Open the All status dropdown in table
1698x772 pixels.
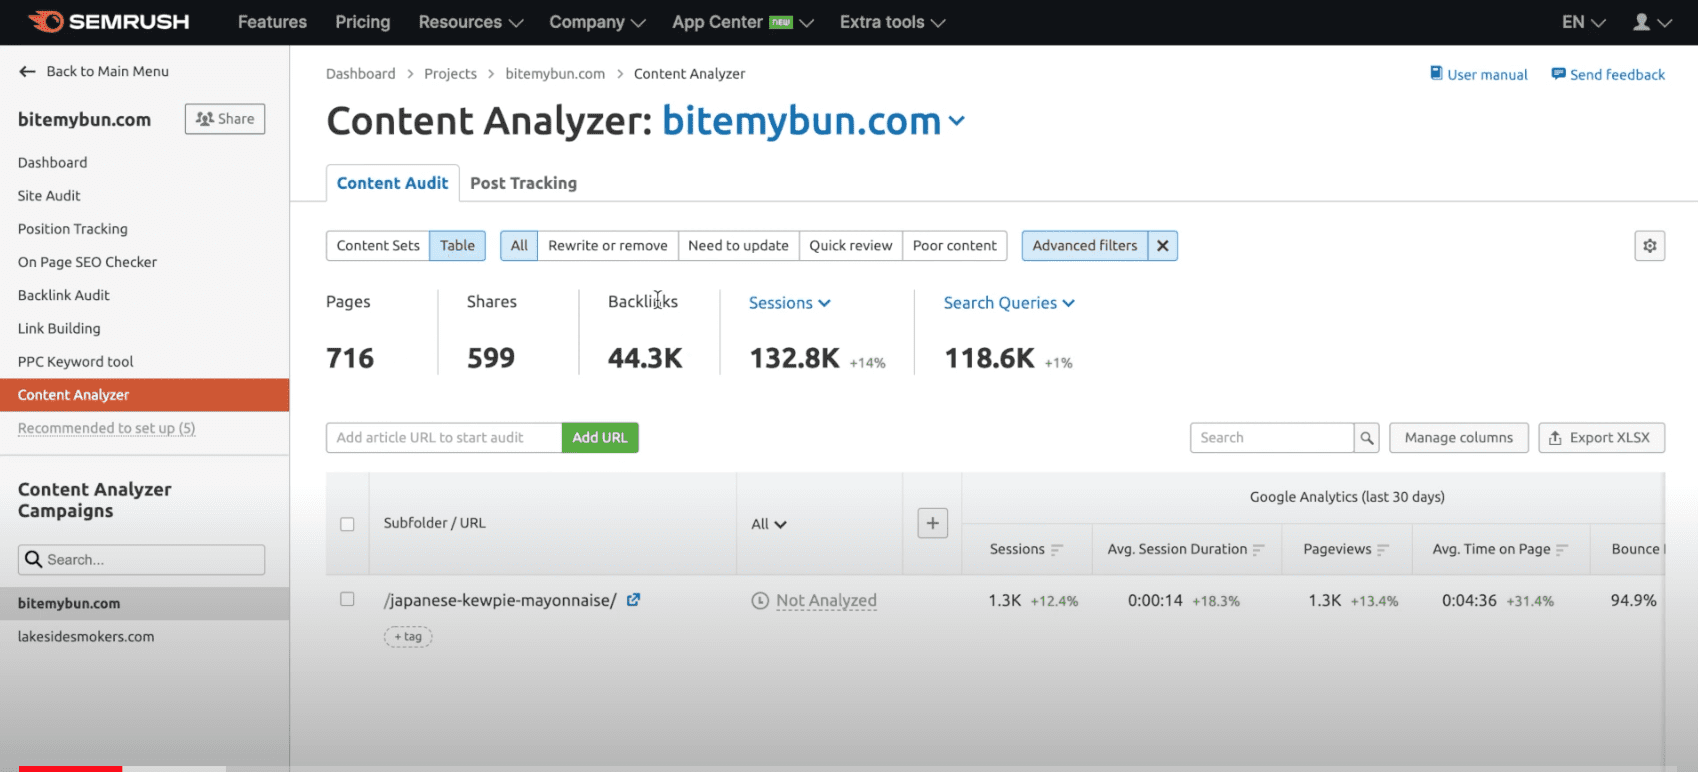(769, 524)
